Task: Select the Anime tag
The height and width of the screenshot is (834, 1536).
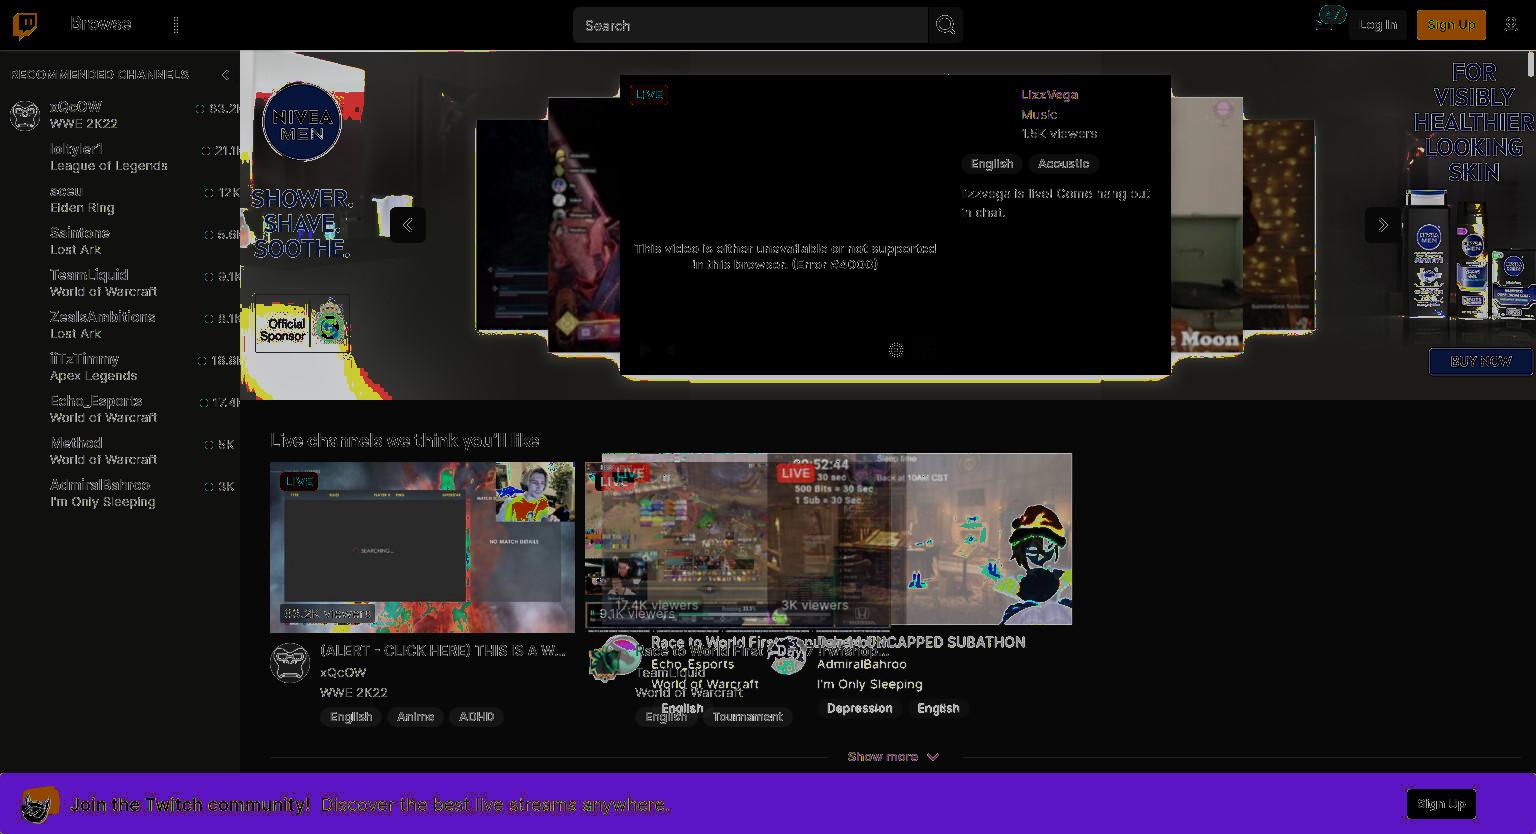Action: tap(415, 717)
